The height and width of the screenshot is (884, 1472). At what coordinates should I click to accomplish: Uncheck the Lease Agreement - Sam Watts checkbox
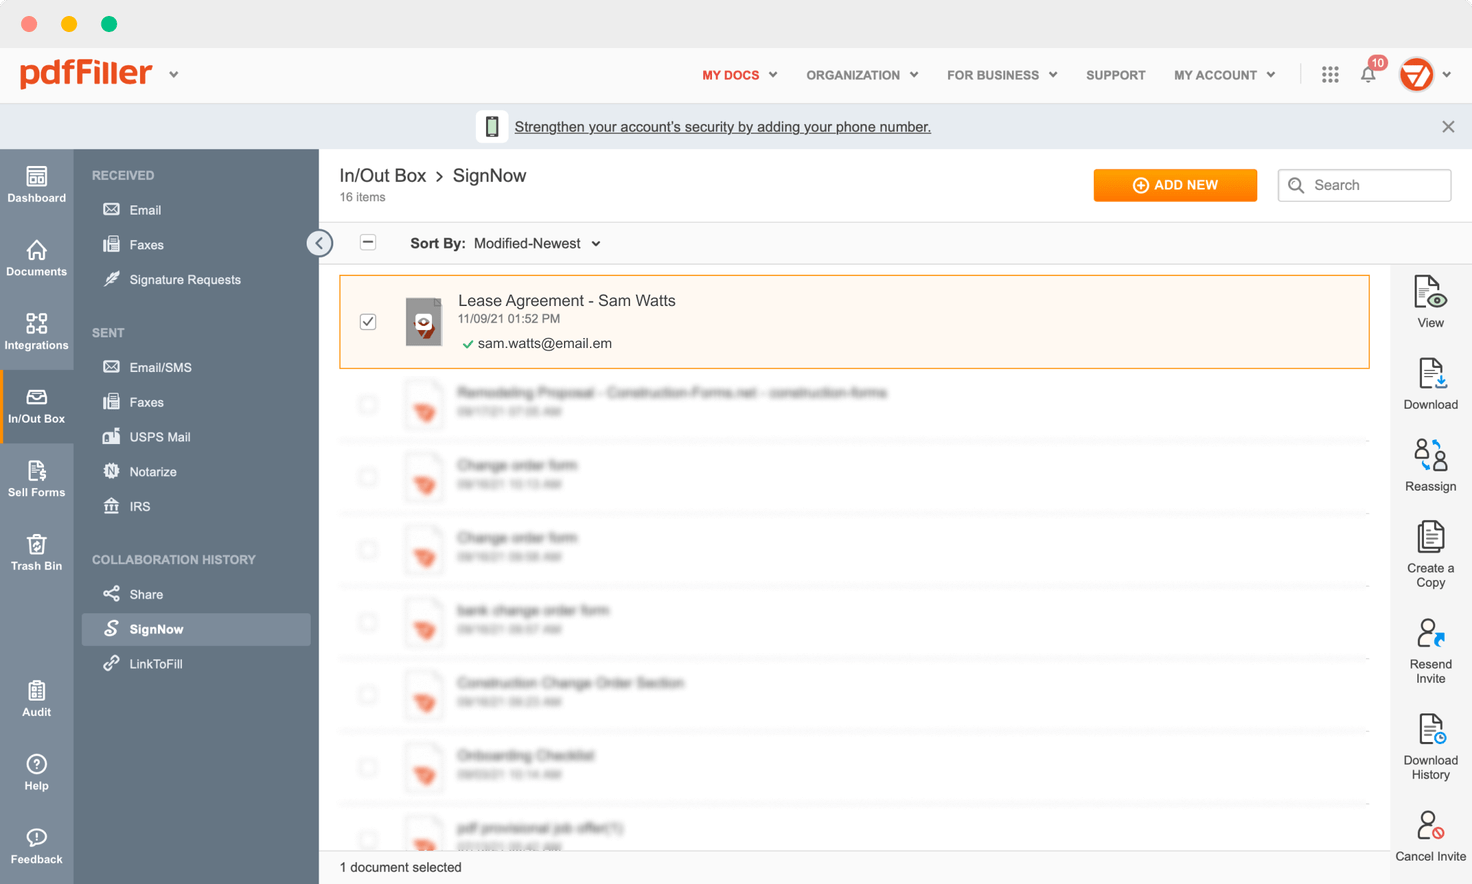(368, 321)
